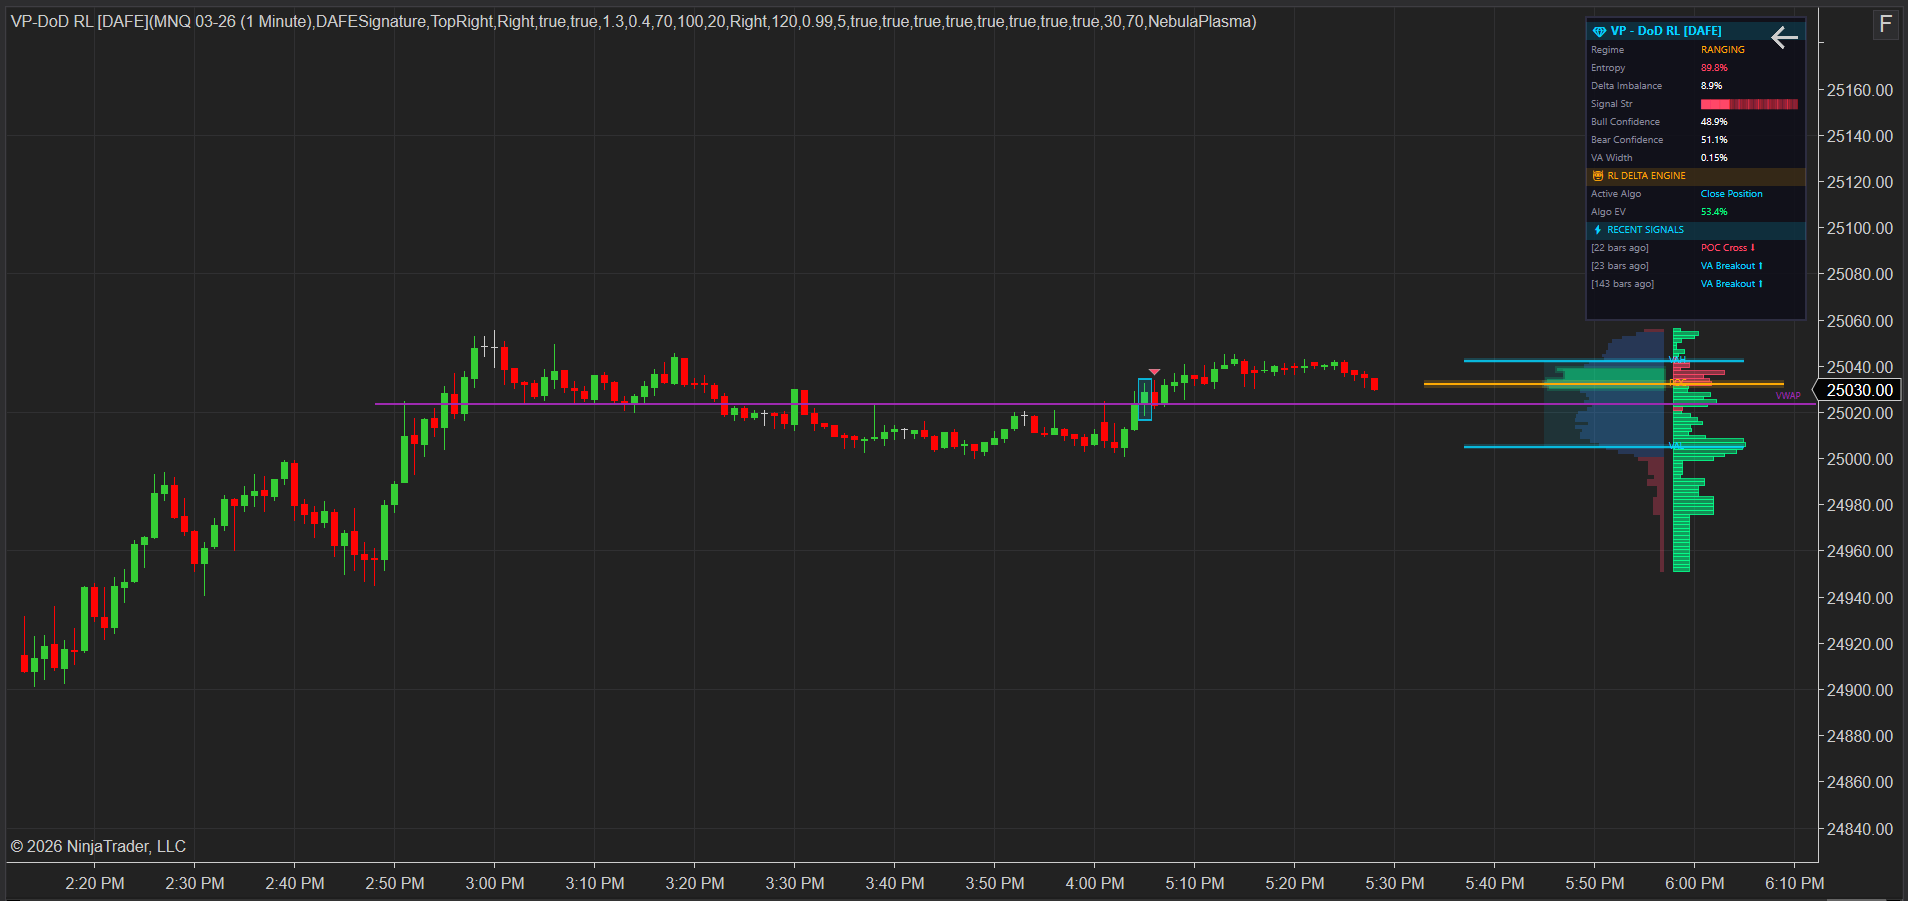Click the red down-triangle signal marker on chart
Image resolution: width=1908 pixels, height=901 pixels.
[x=1154, y=372]
